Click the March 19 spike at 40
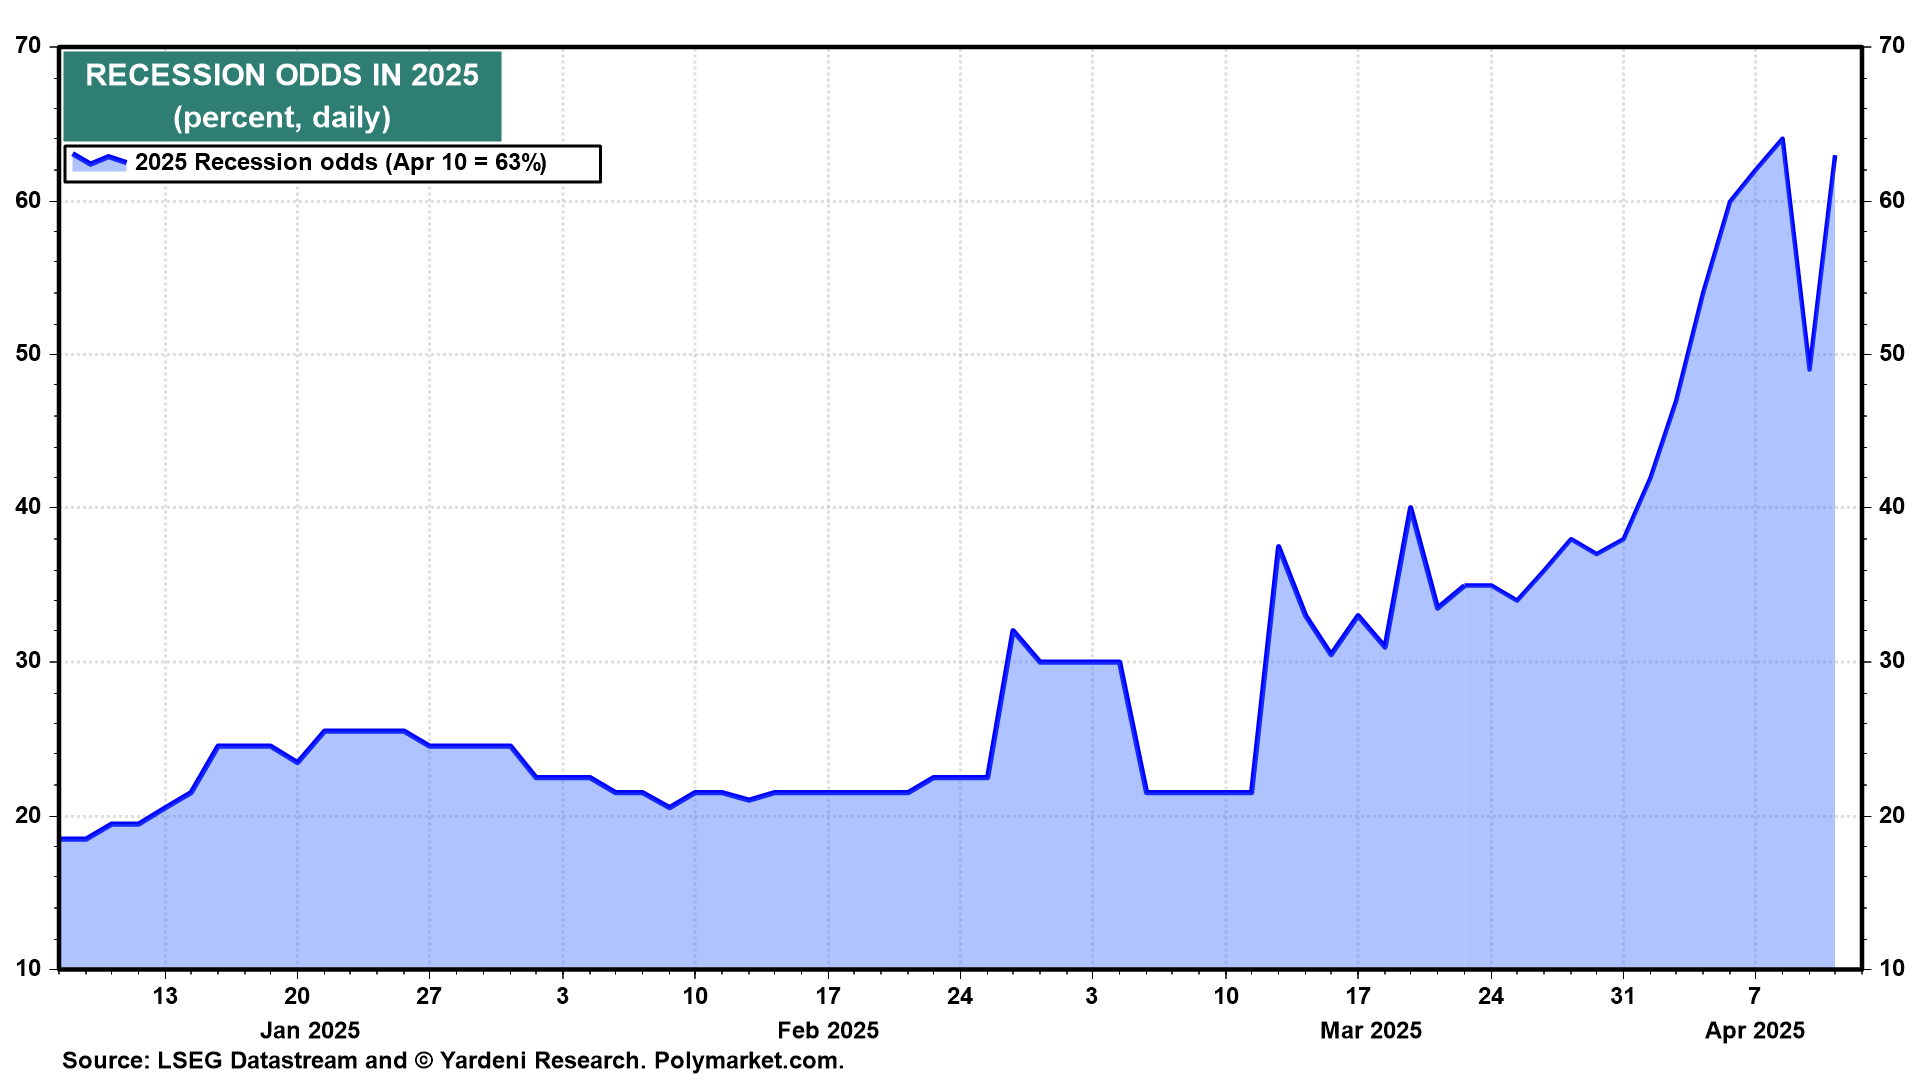The width and height of the screenshot is (1920, 1080). 1410,508
